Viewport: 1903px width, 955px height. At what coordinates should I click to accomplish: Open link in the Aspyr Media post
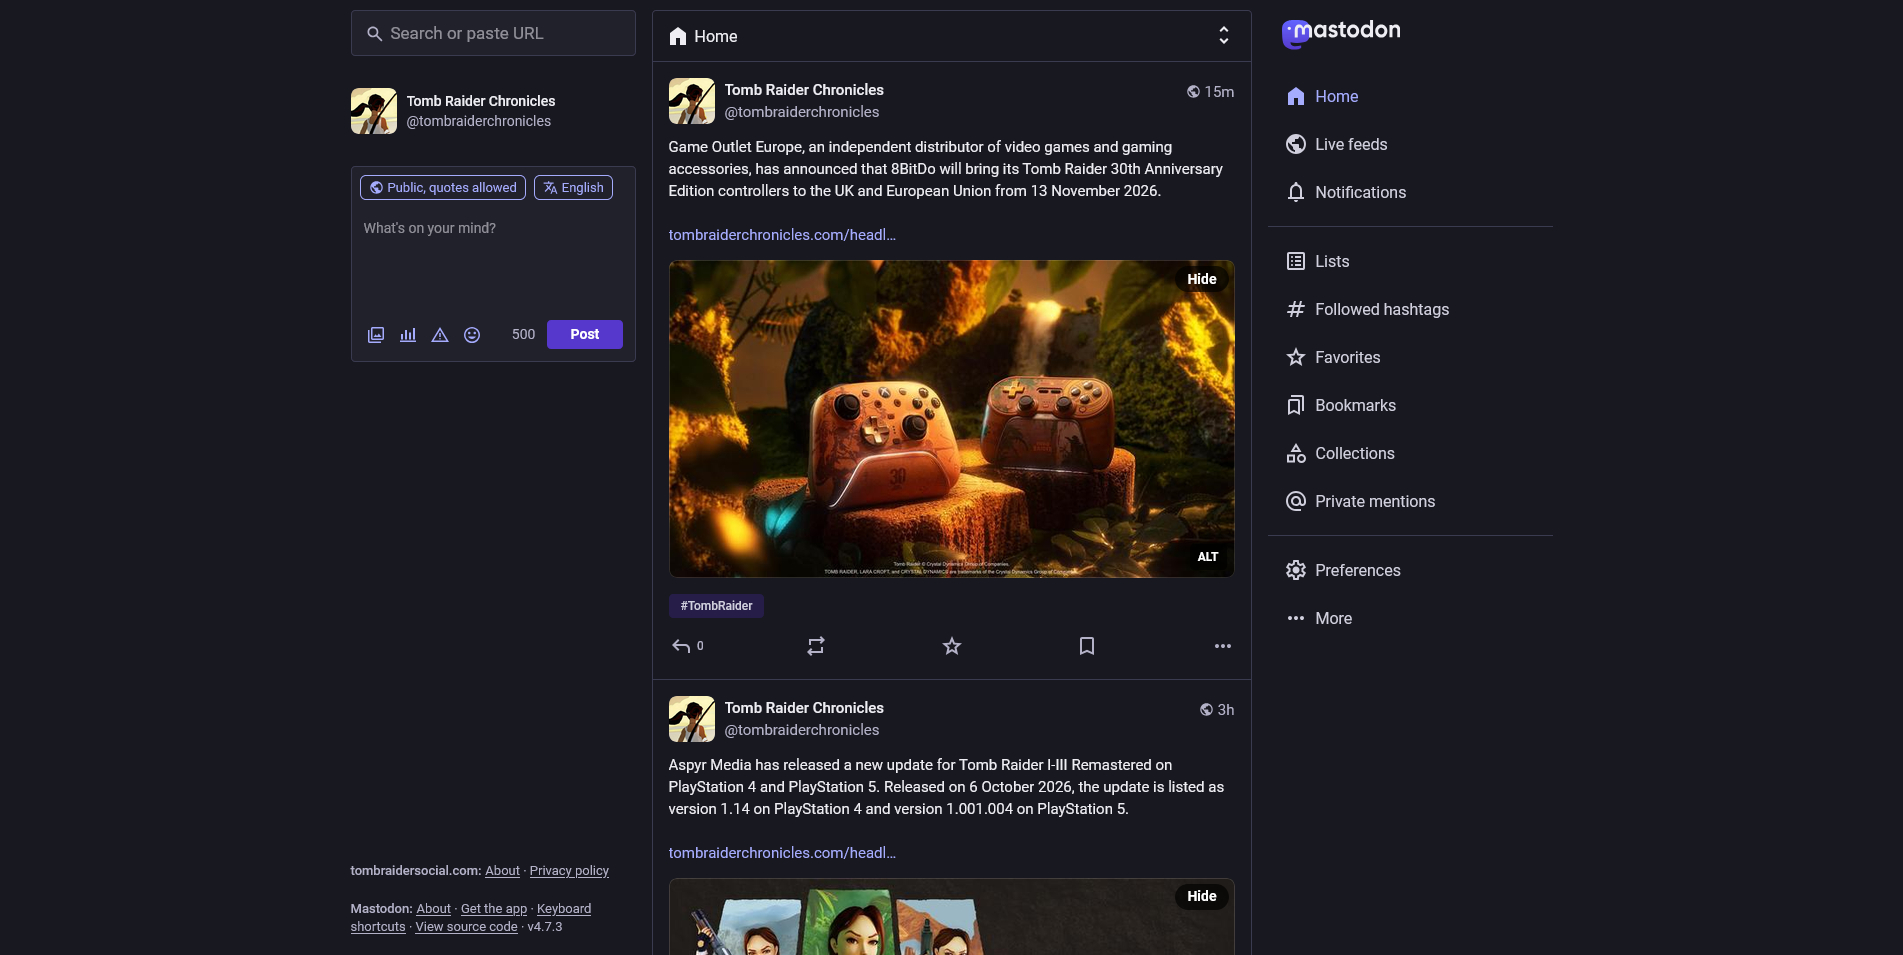pos(782,853)
